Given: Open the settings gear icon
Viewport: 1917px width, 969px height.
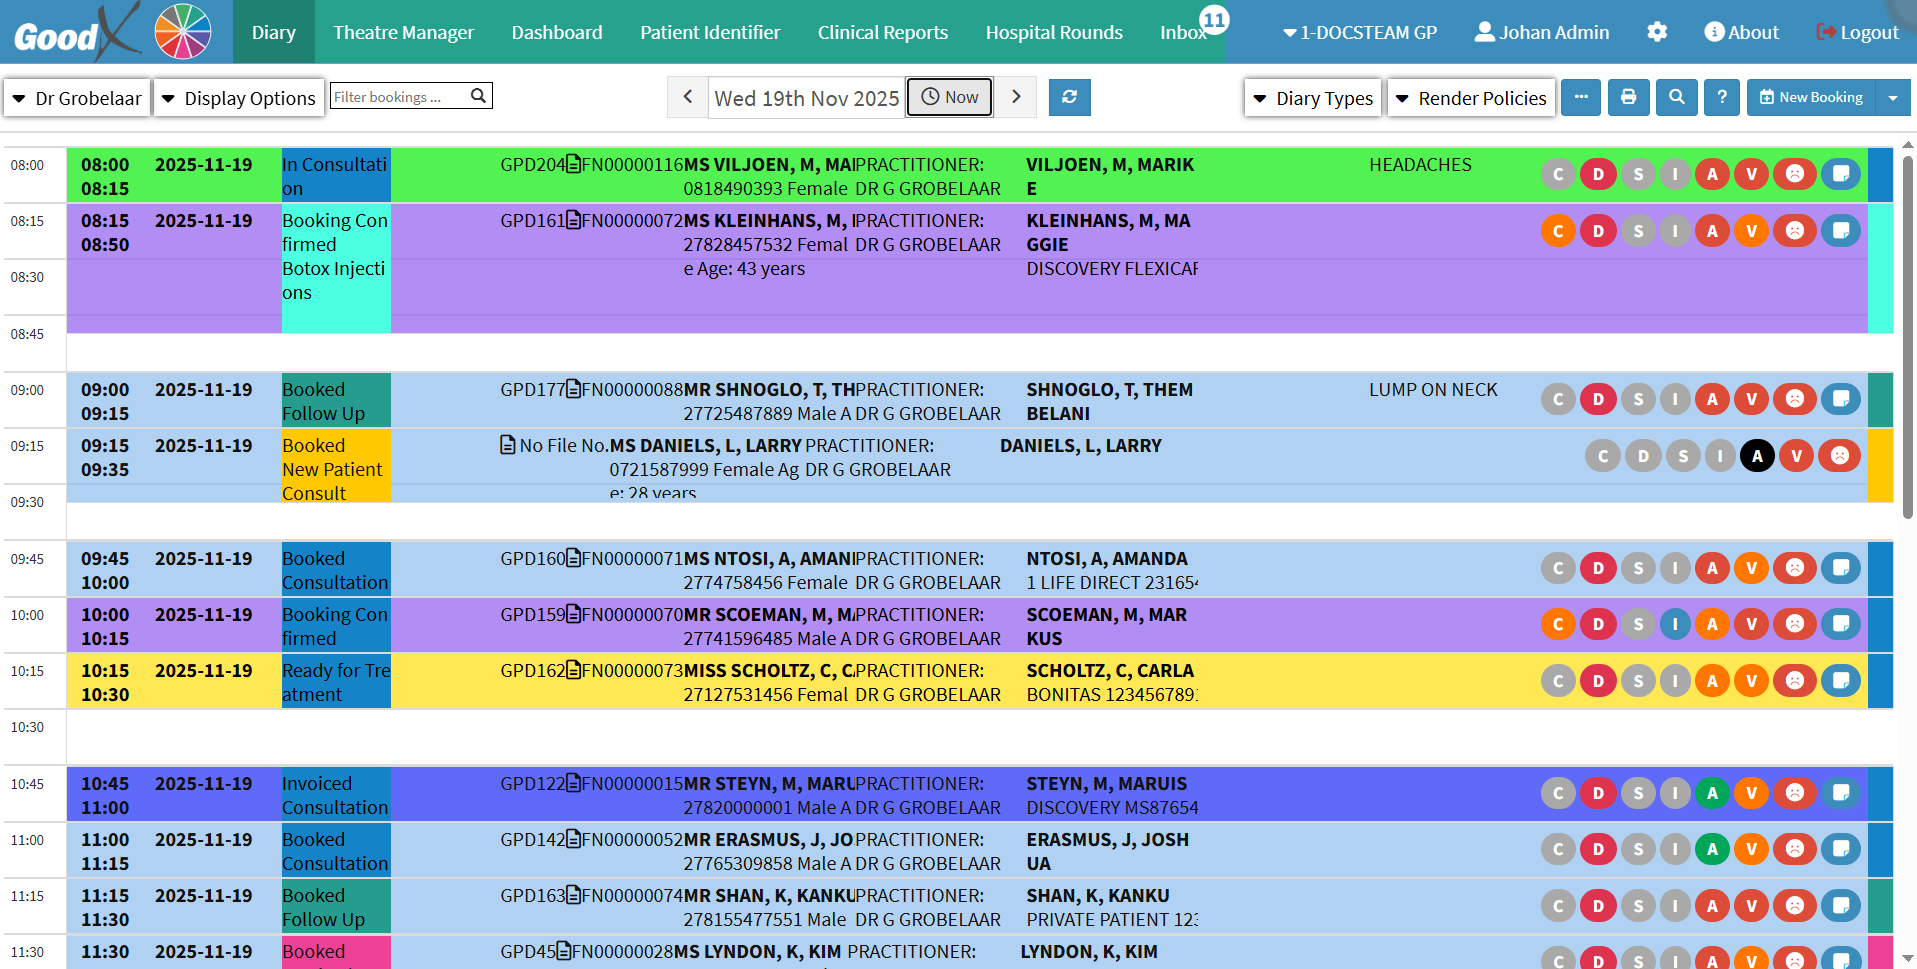Looking at the screenshot, I should (1656, 32).
